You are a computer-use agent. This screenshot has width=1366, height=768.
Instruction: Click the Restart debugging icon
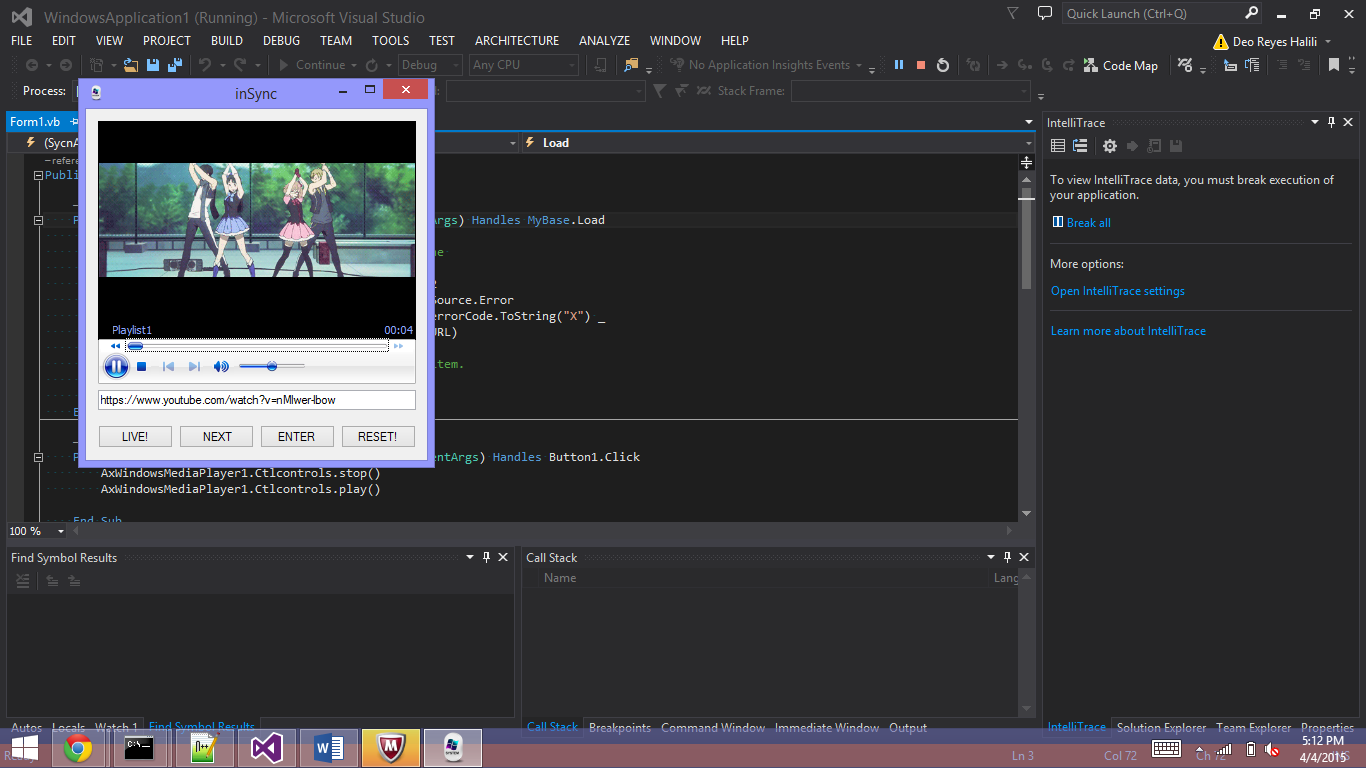coord(943,65)
